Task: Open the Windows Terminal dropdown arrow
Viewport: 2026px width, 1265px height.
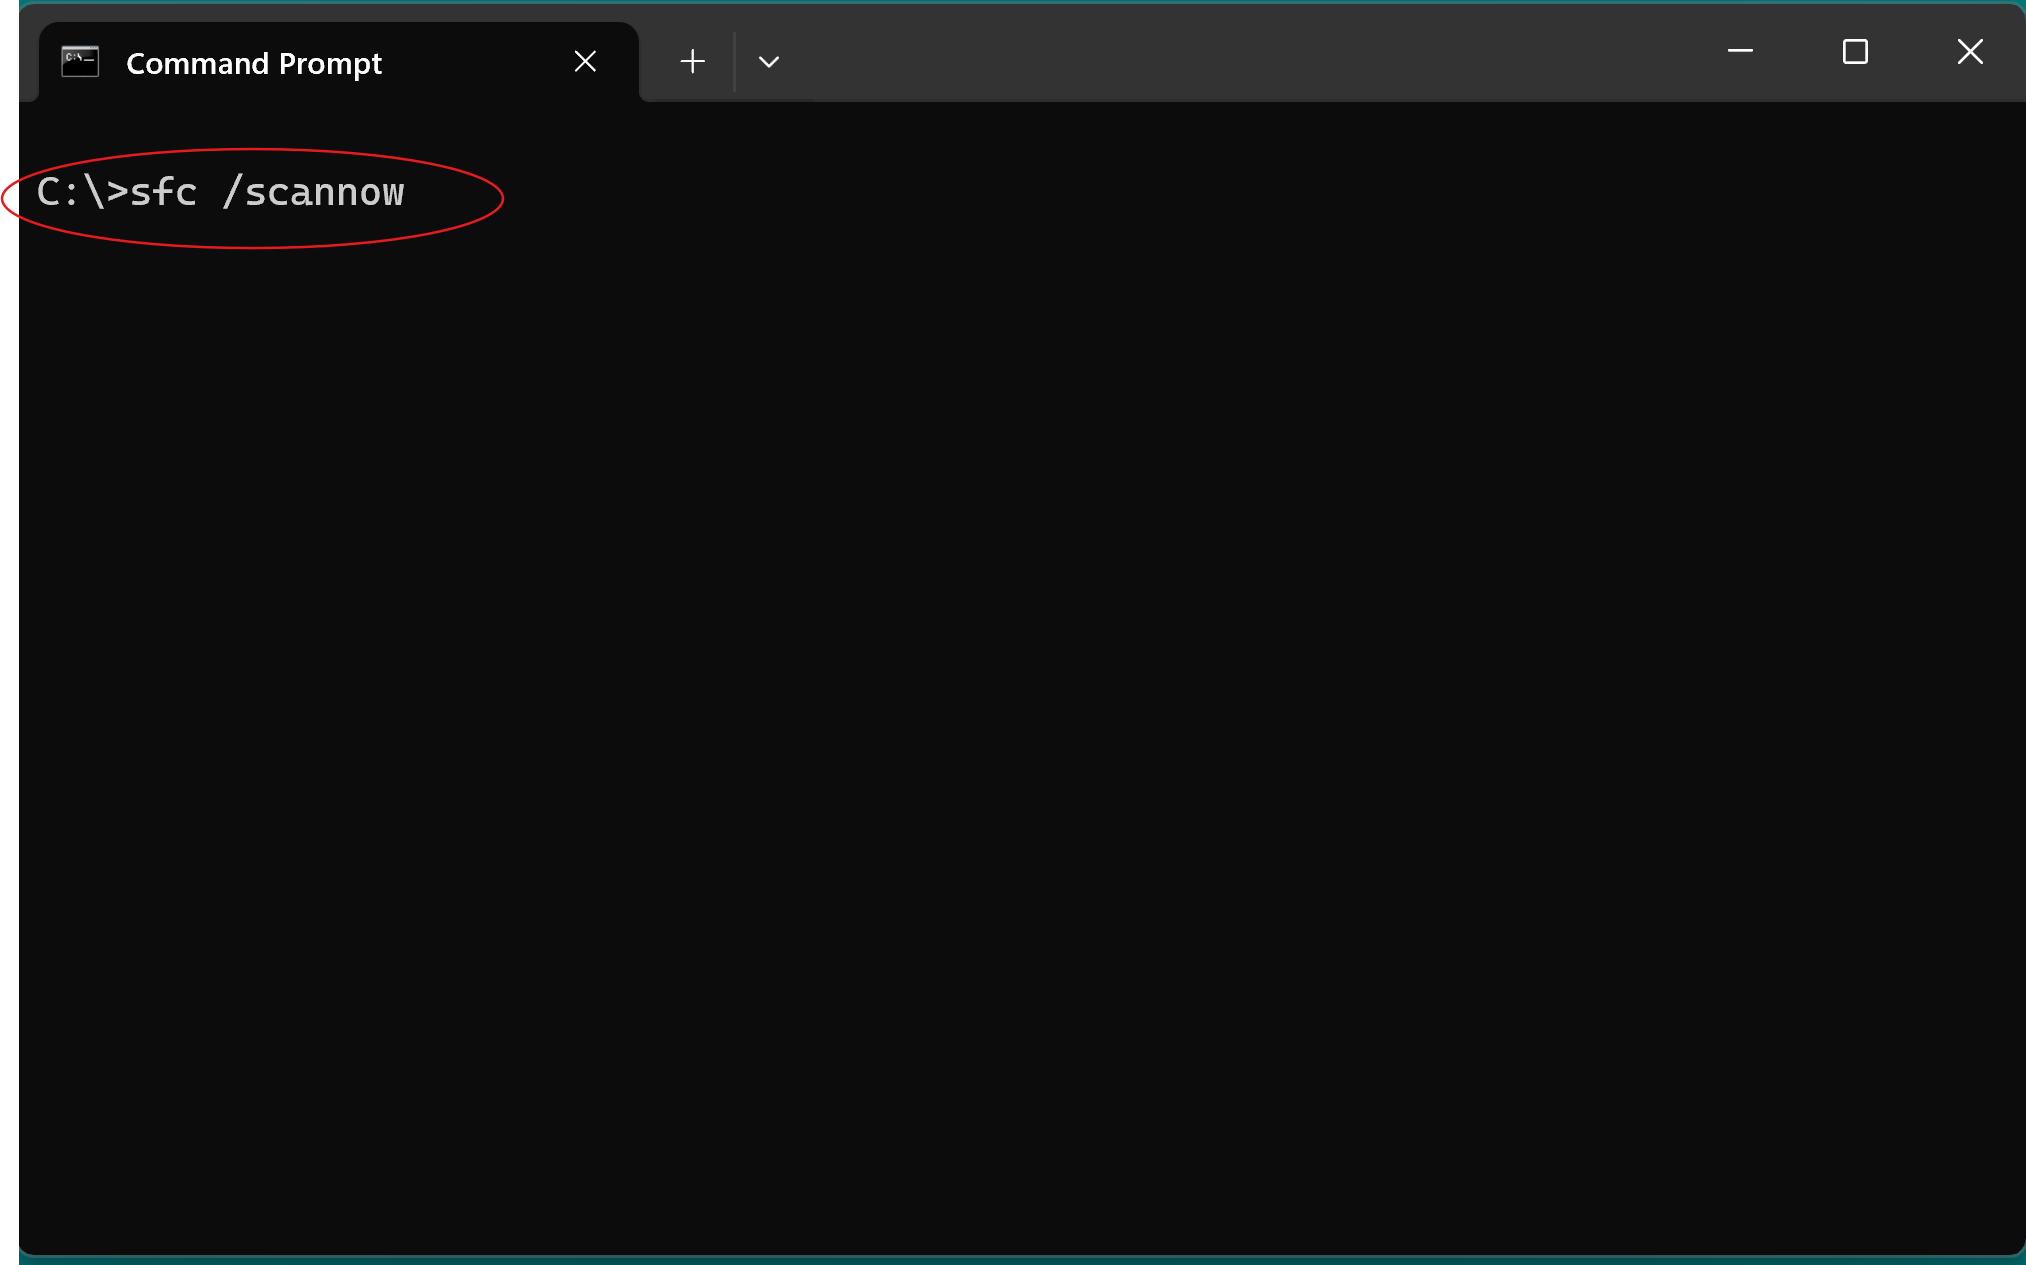Action: (768, 62)
